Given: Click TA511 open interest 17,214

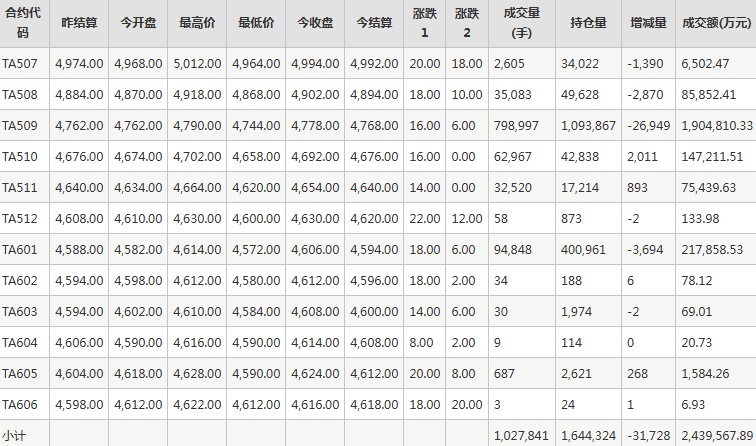Looking at the screenshot, I should tap(580, 188).
